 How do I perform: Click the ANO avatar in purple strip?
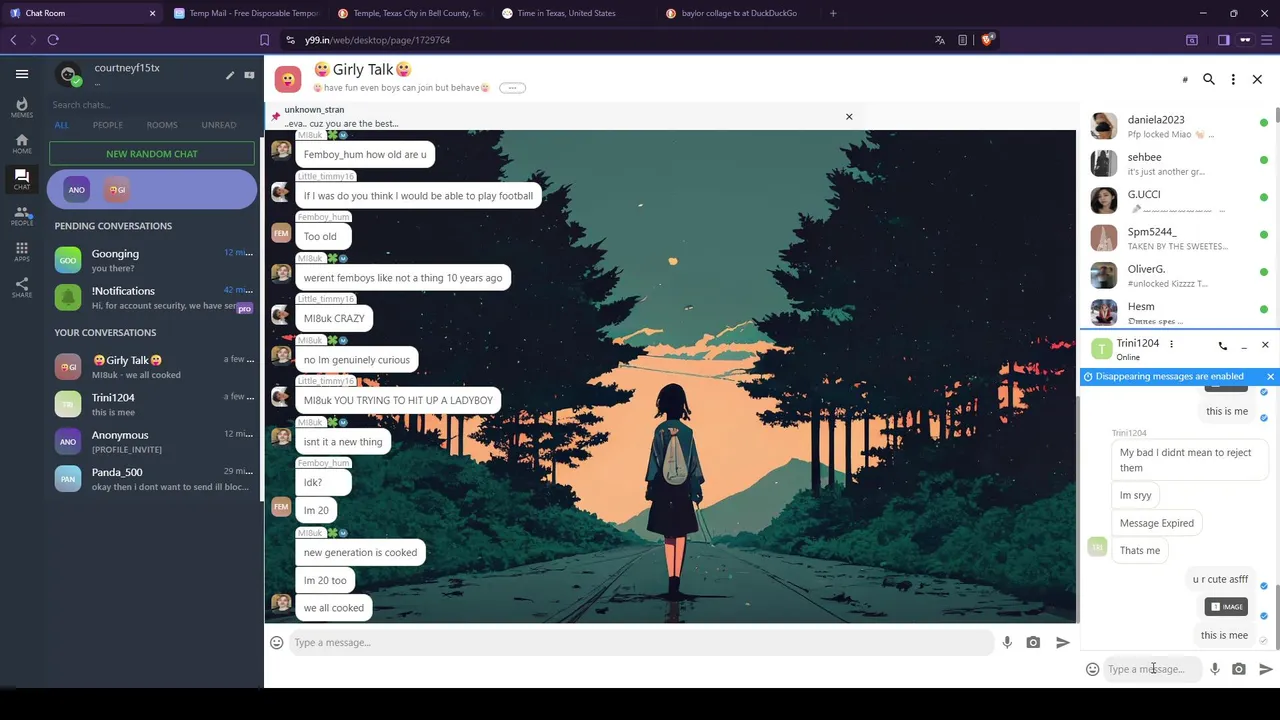77,189
